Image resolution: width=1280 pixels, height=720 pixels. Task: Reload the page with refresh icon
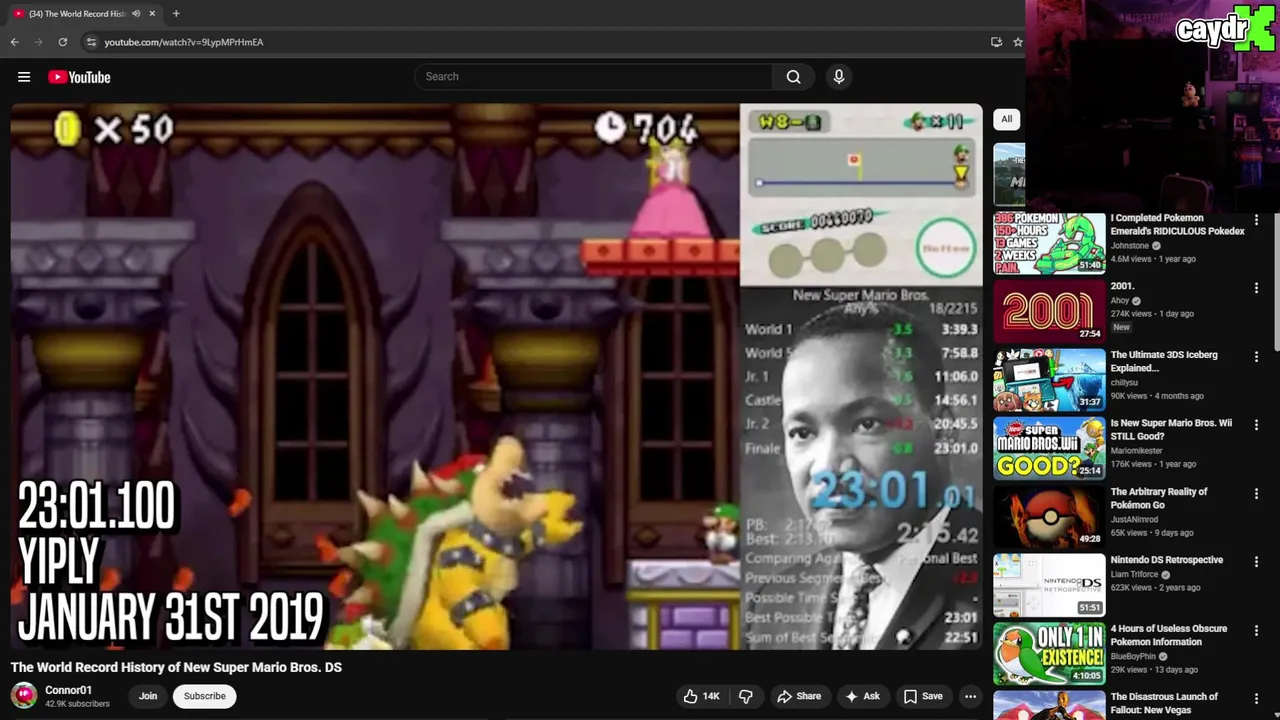click(x=62, y=42)
